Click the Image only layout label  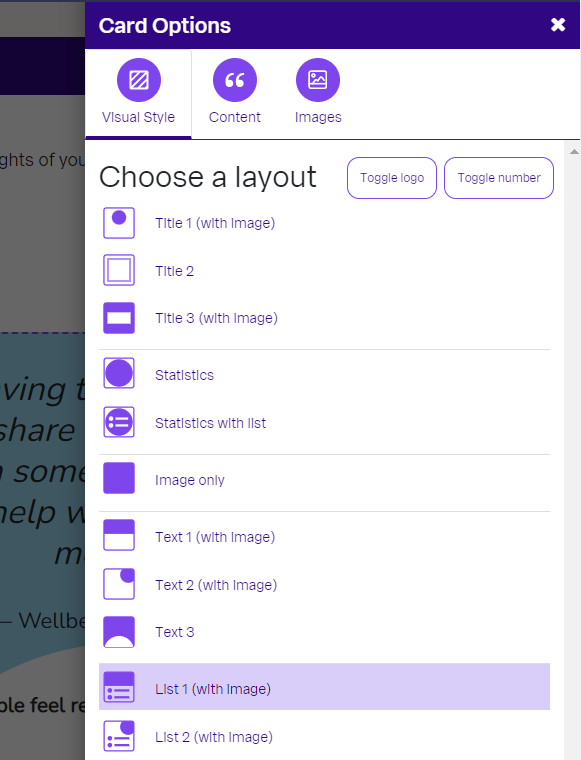[x=189, y=480]
